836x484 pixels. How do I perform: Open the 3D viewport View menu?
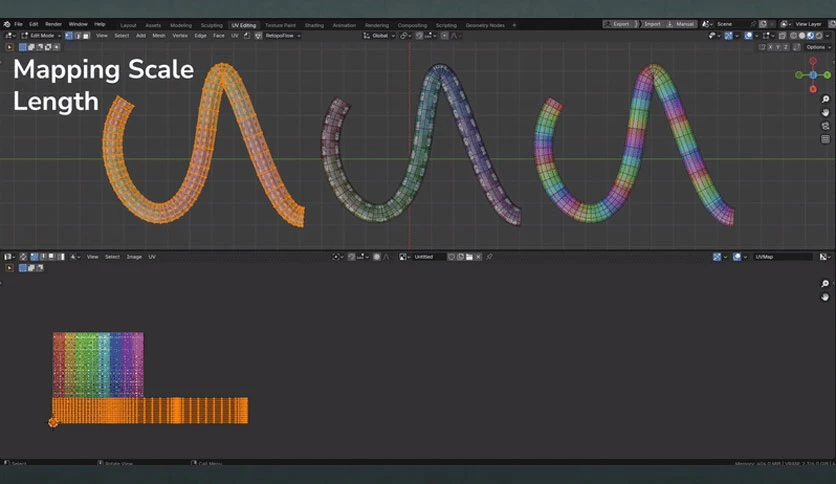click(101, 36)
